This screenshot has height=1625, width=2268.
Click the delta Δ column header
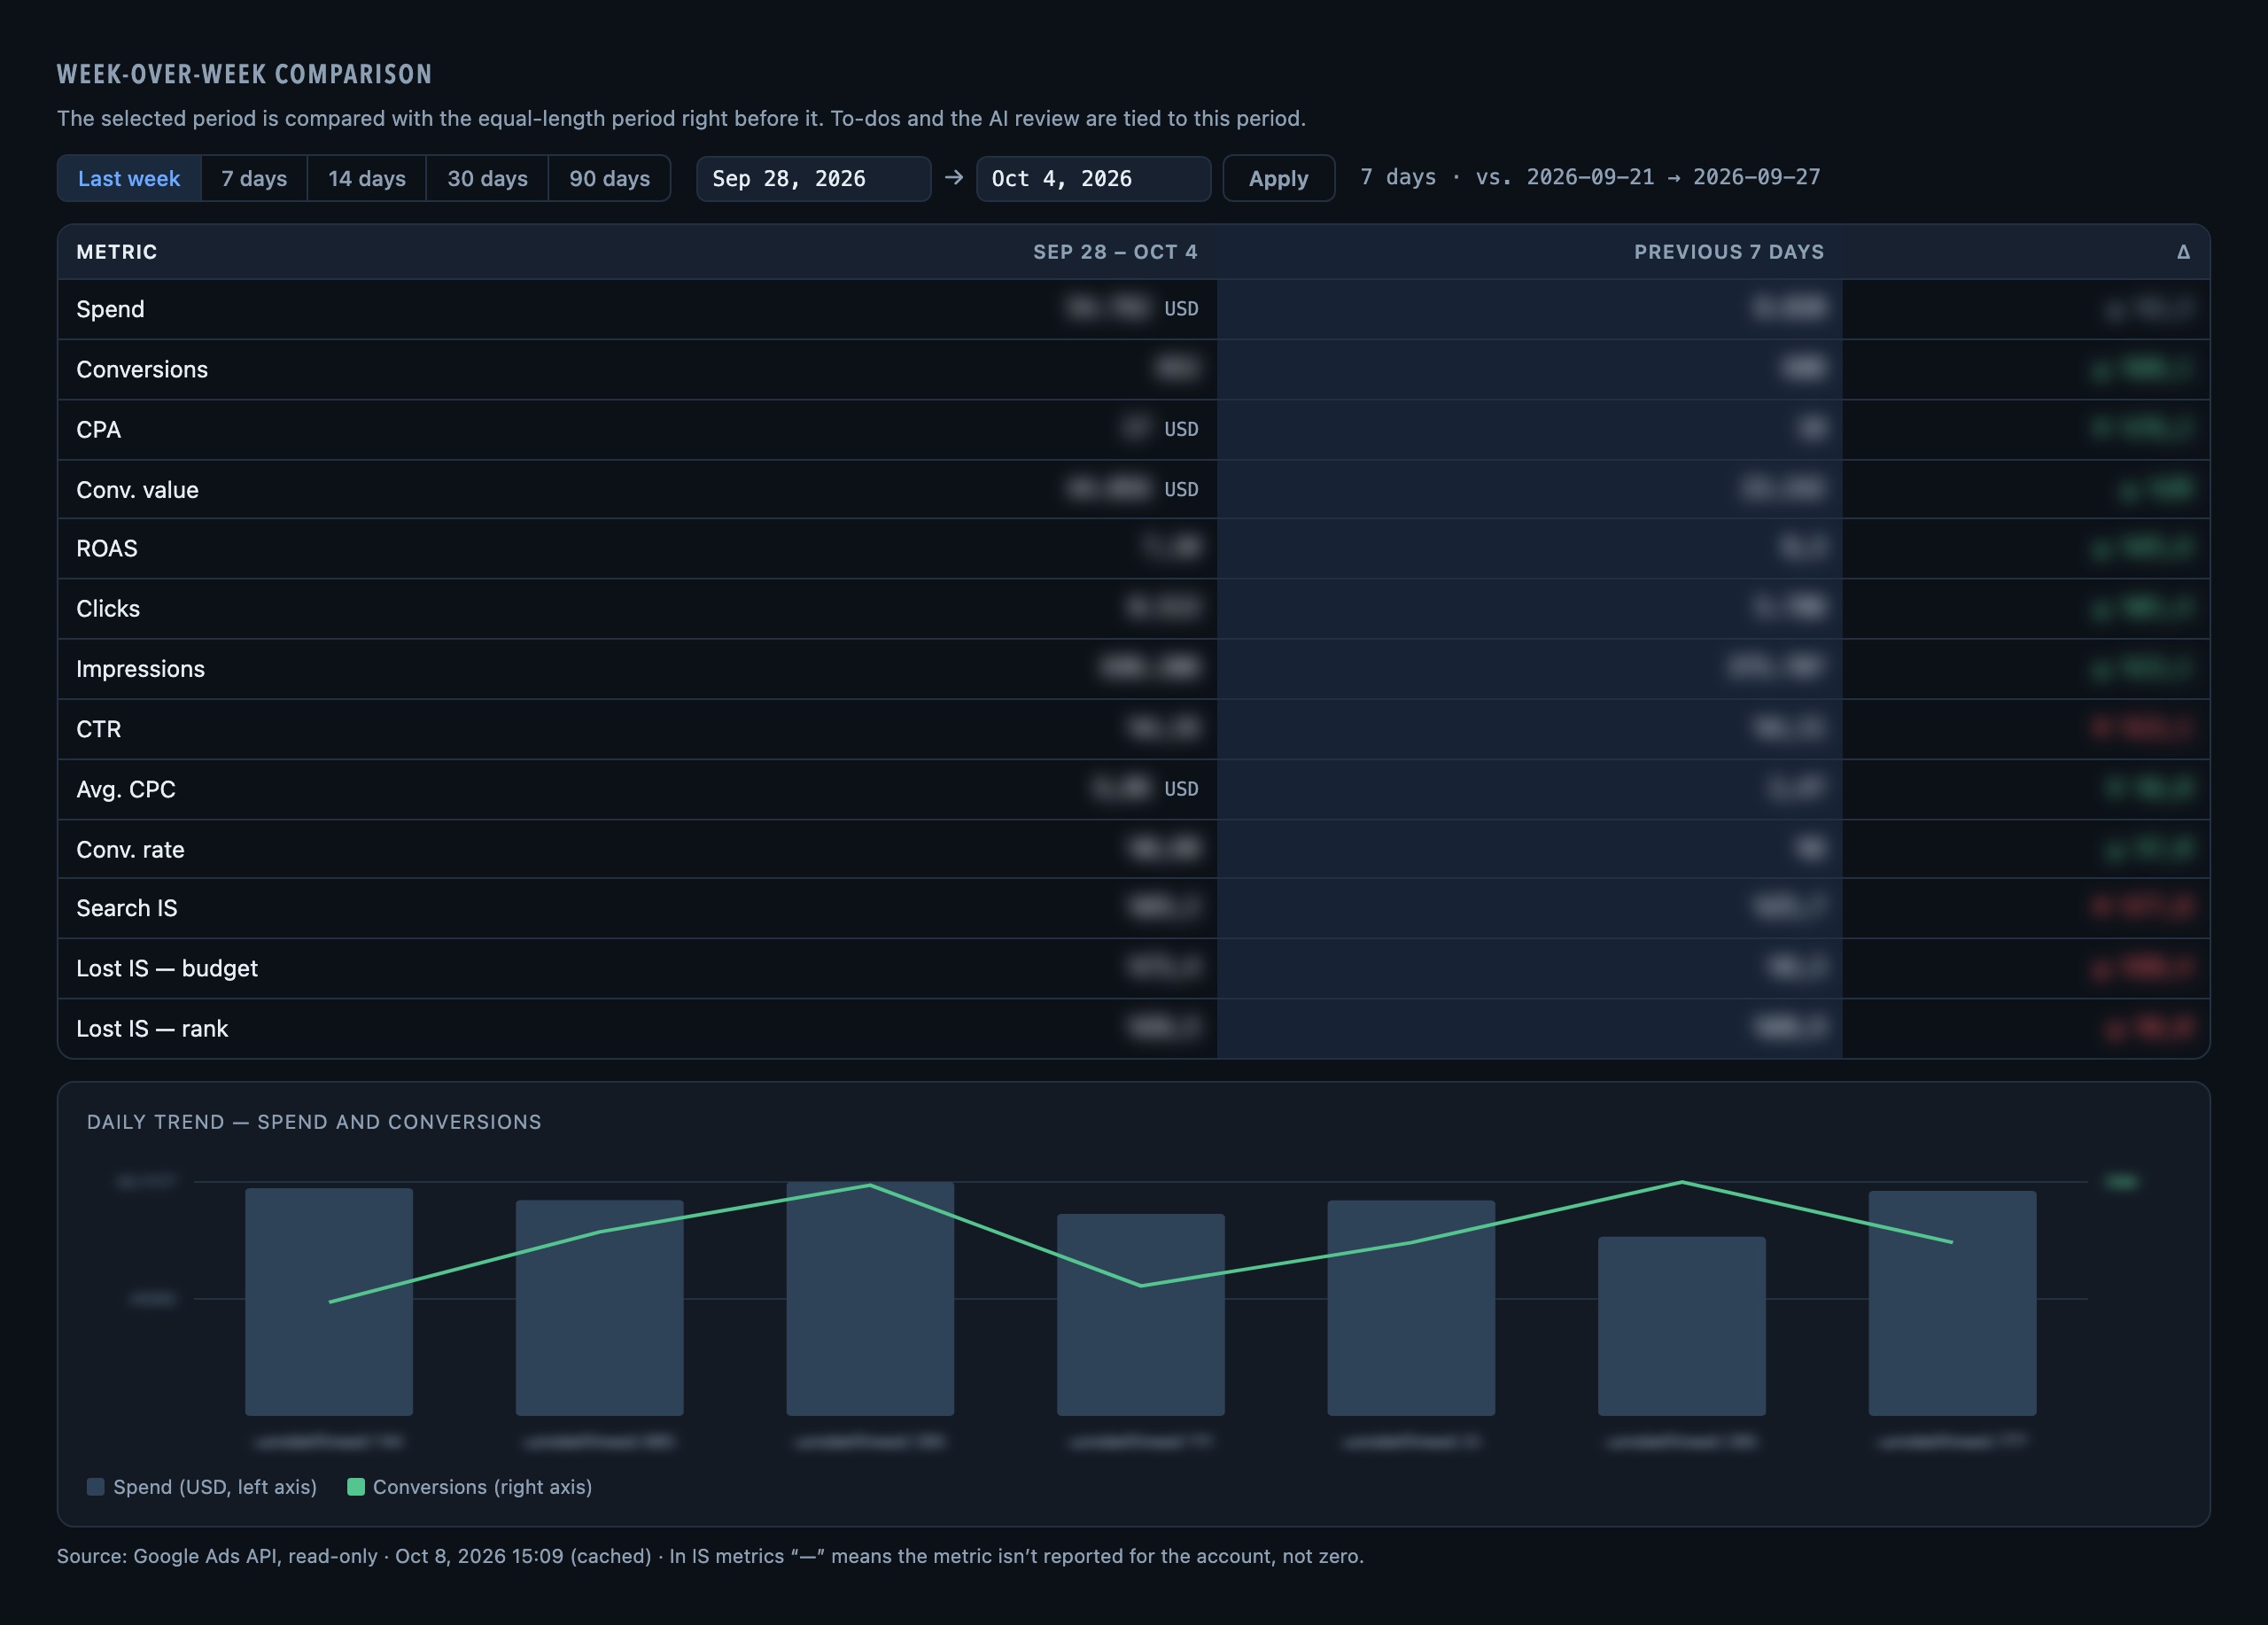click(x=2183, y=252)
